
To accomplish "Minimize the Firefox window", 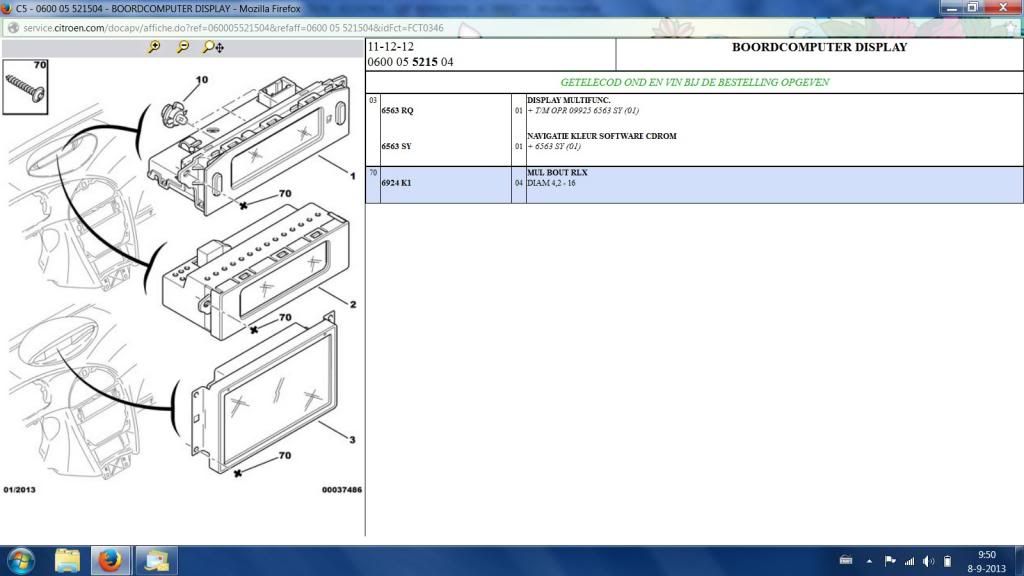I will click(952, 7).
